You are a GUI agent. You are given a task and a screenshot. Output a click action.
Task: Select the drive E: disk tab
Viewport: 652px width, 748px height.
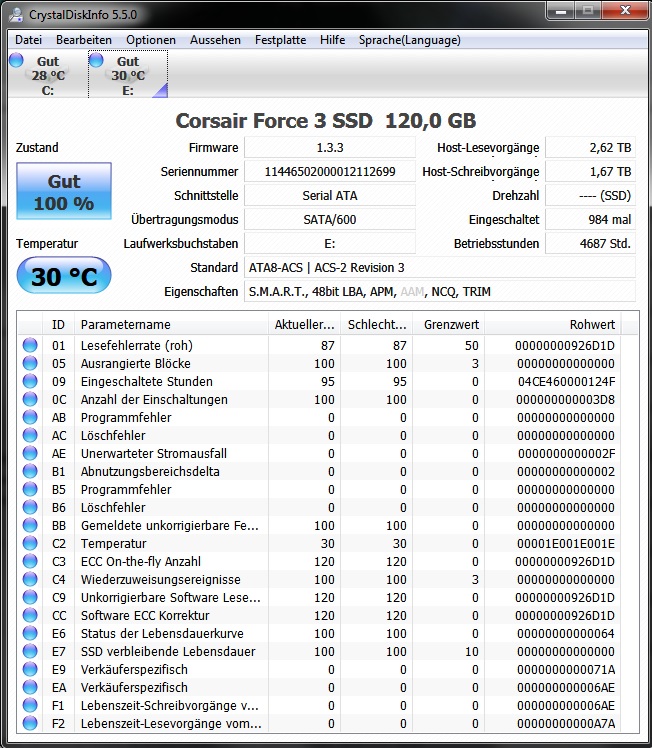128,75
